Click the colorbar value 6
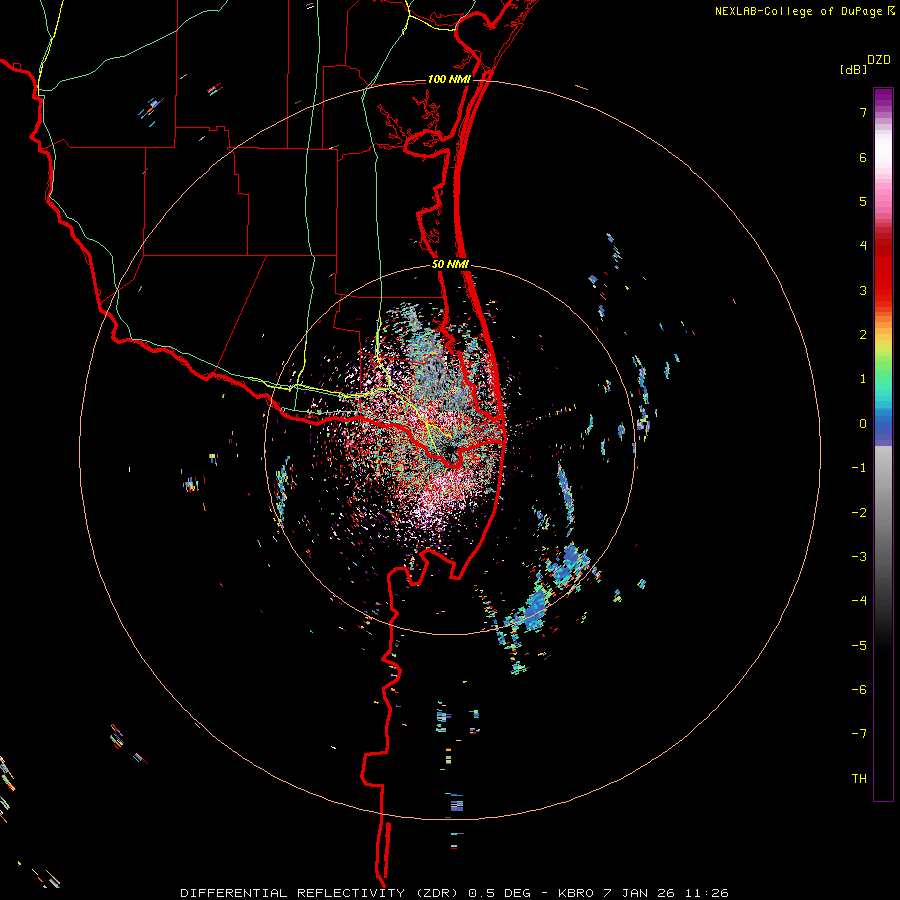This screenshot has width=900, height=900. [863, 157]
